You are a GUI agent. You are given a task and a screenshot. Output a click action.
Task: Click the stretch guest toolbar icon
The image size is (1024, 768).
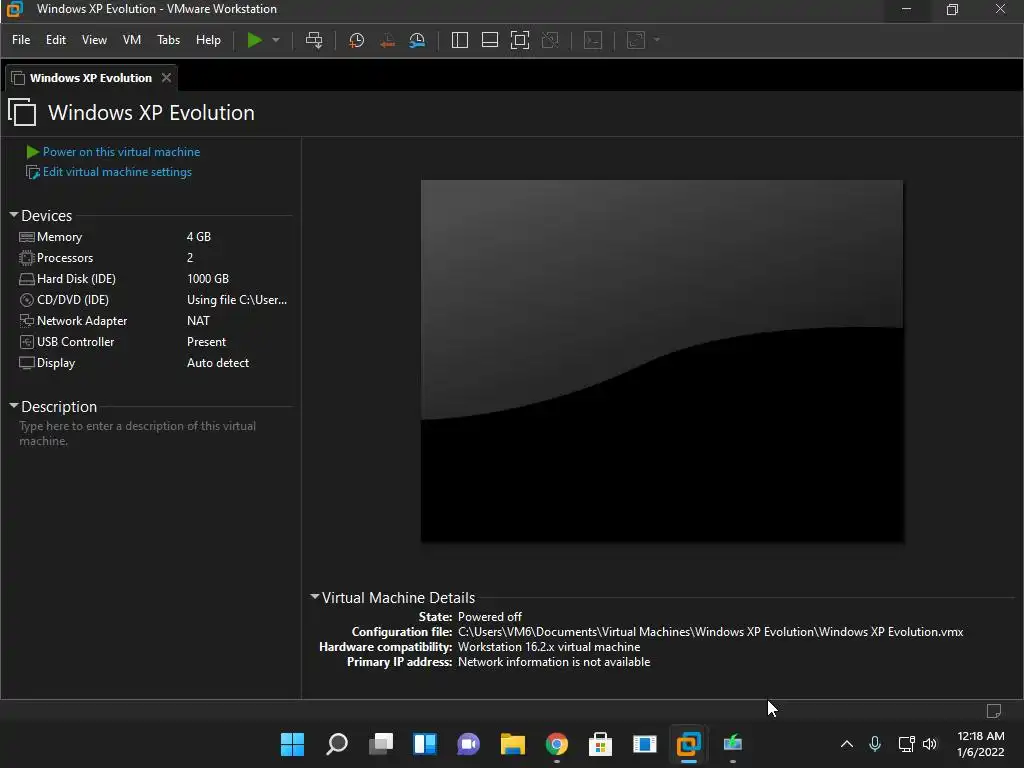(636, 40)
